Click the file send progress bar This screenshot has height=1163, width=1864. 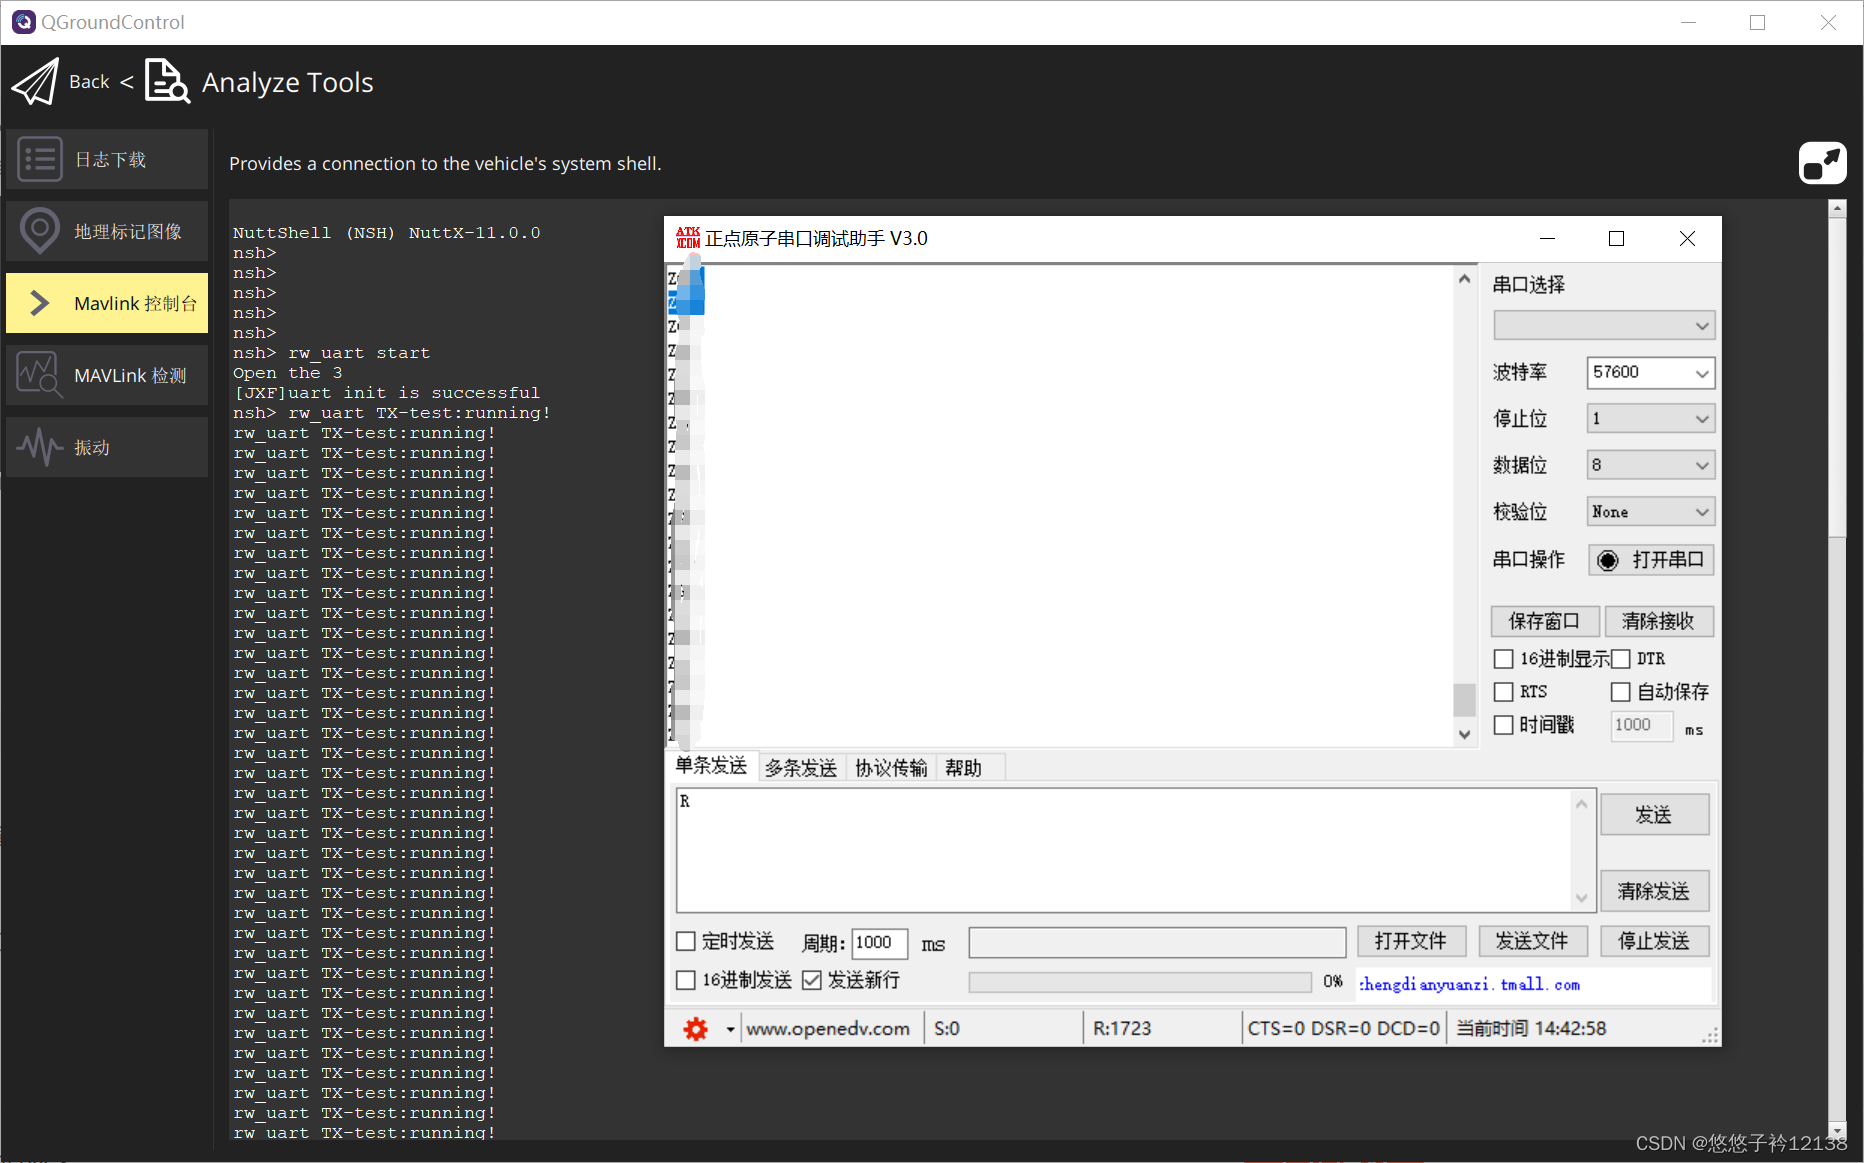(x=1140, y=982)
